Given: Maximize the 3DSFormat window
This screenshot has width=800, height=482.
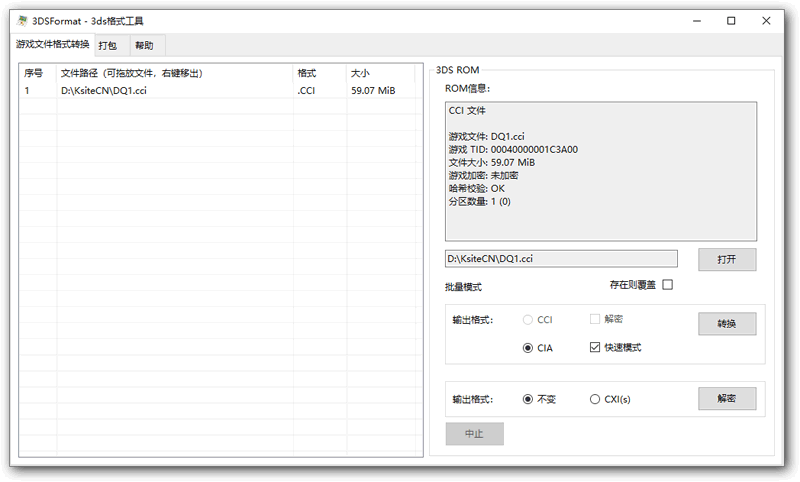Looking at the screenshot, I should 731,20.
